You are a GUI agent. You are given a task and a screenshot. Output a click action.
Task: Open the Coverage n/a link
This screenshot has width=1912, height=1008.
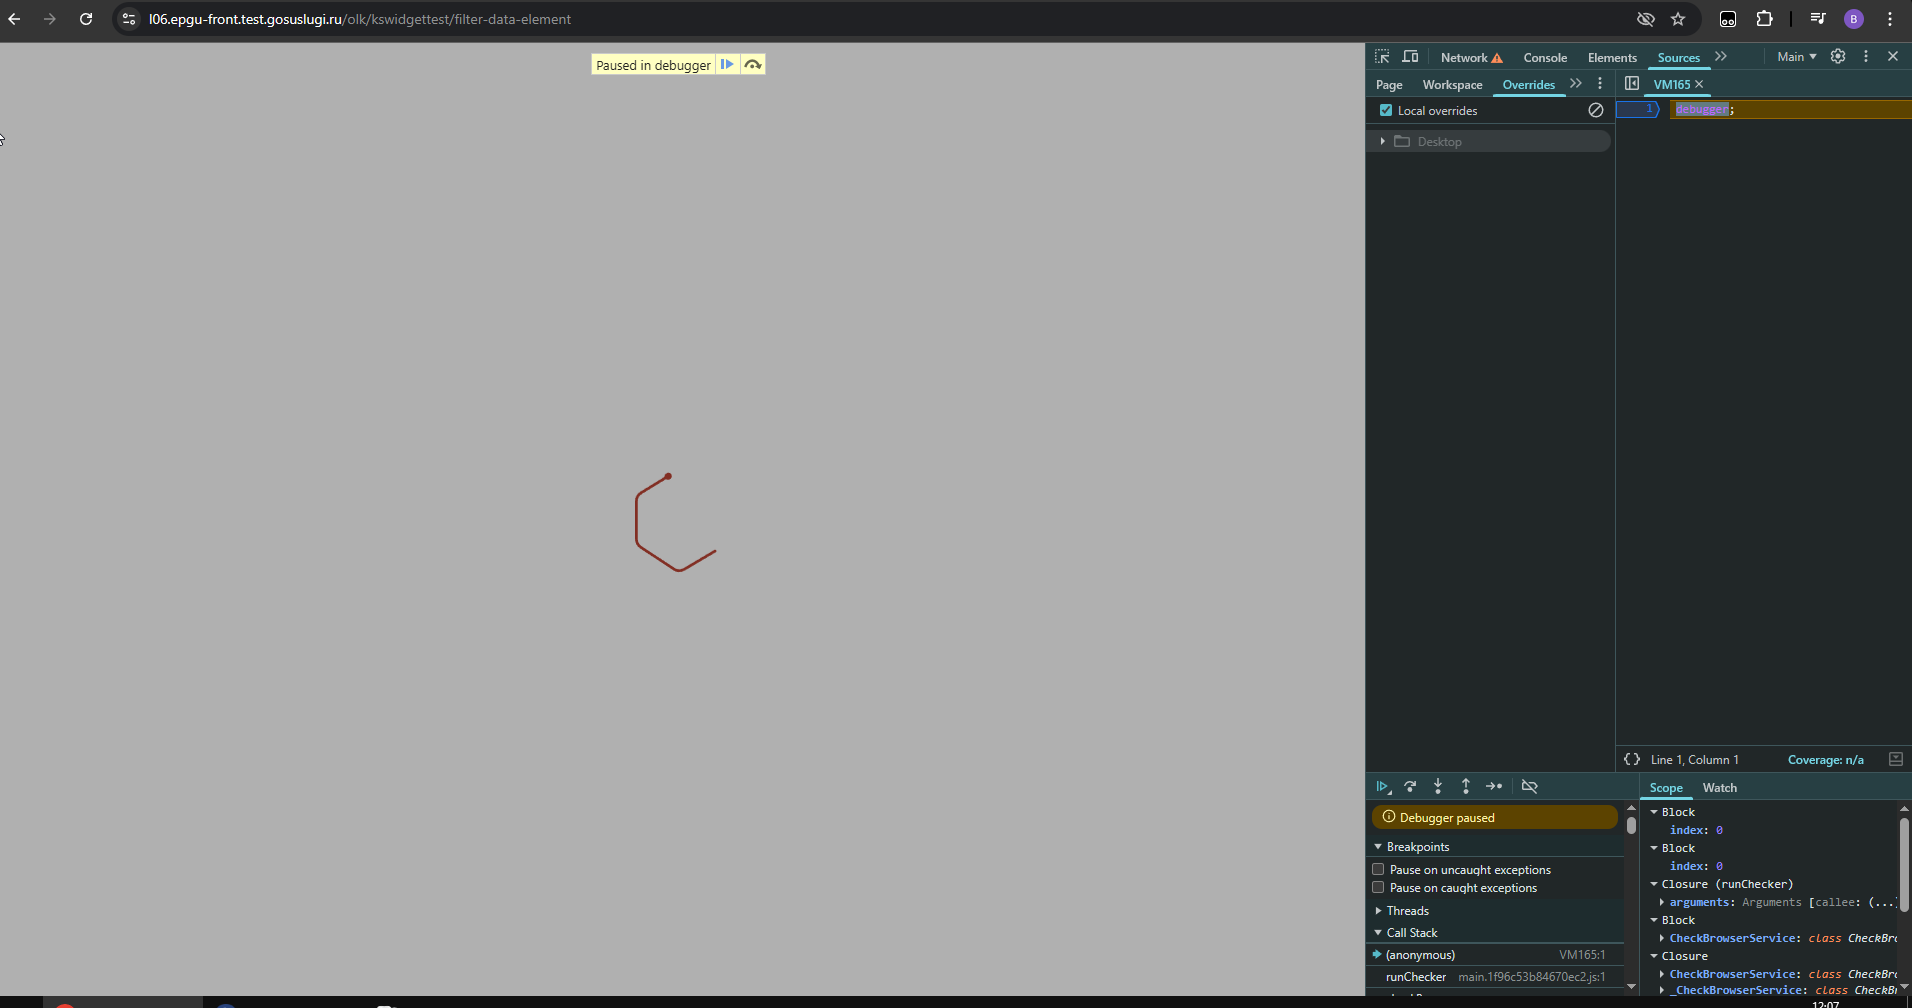pos(1825,760)
